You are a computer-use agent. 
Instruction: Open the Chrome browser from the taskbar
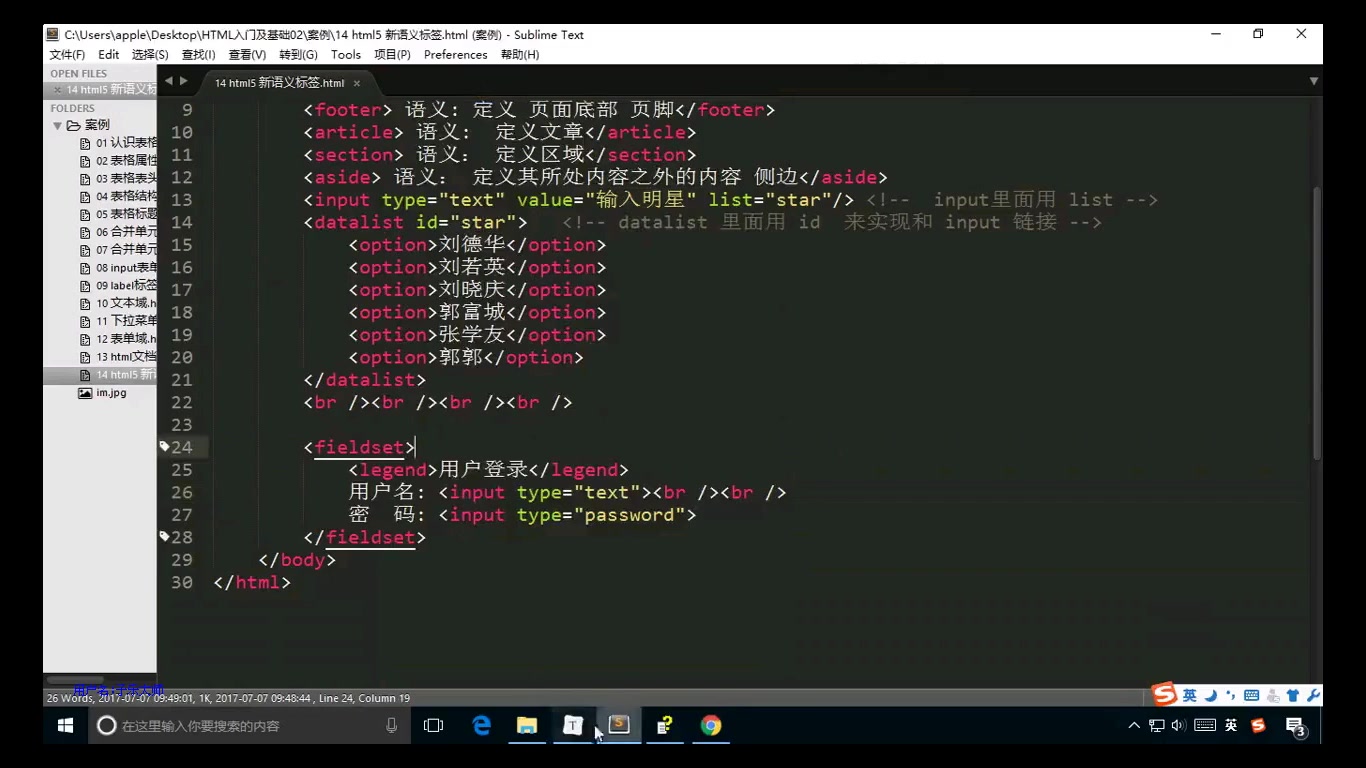710,726
